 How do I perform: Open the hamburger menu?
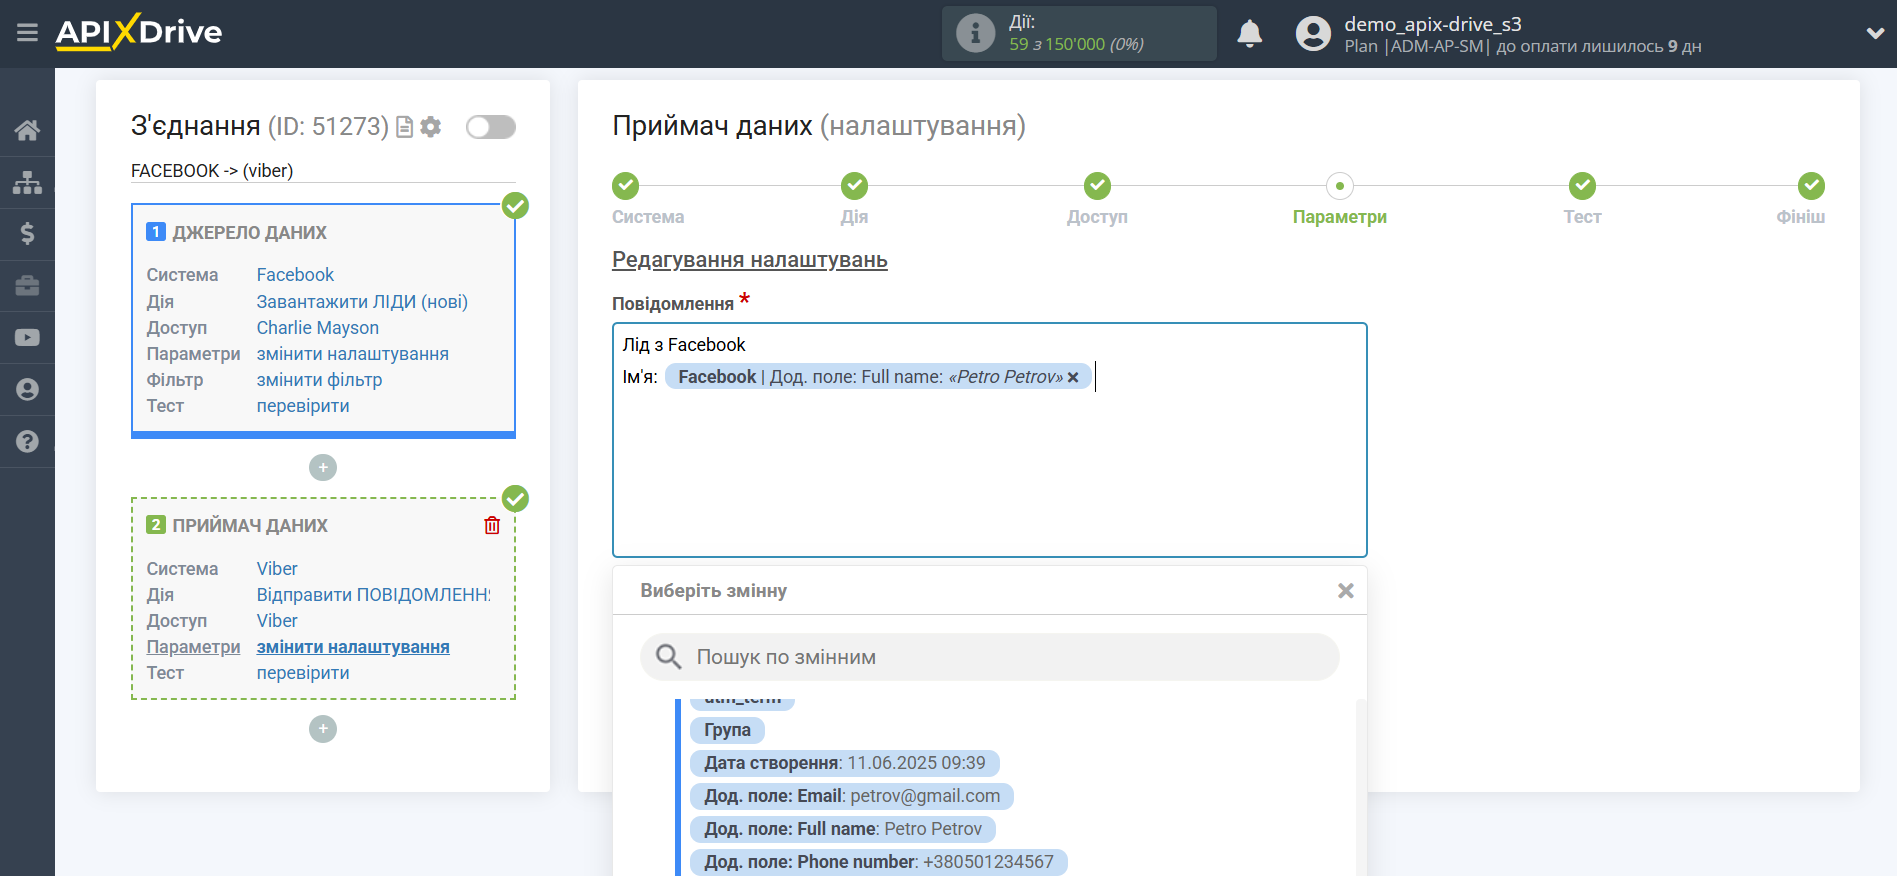[27, 33]
